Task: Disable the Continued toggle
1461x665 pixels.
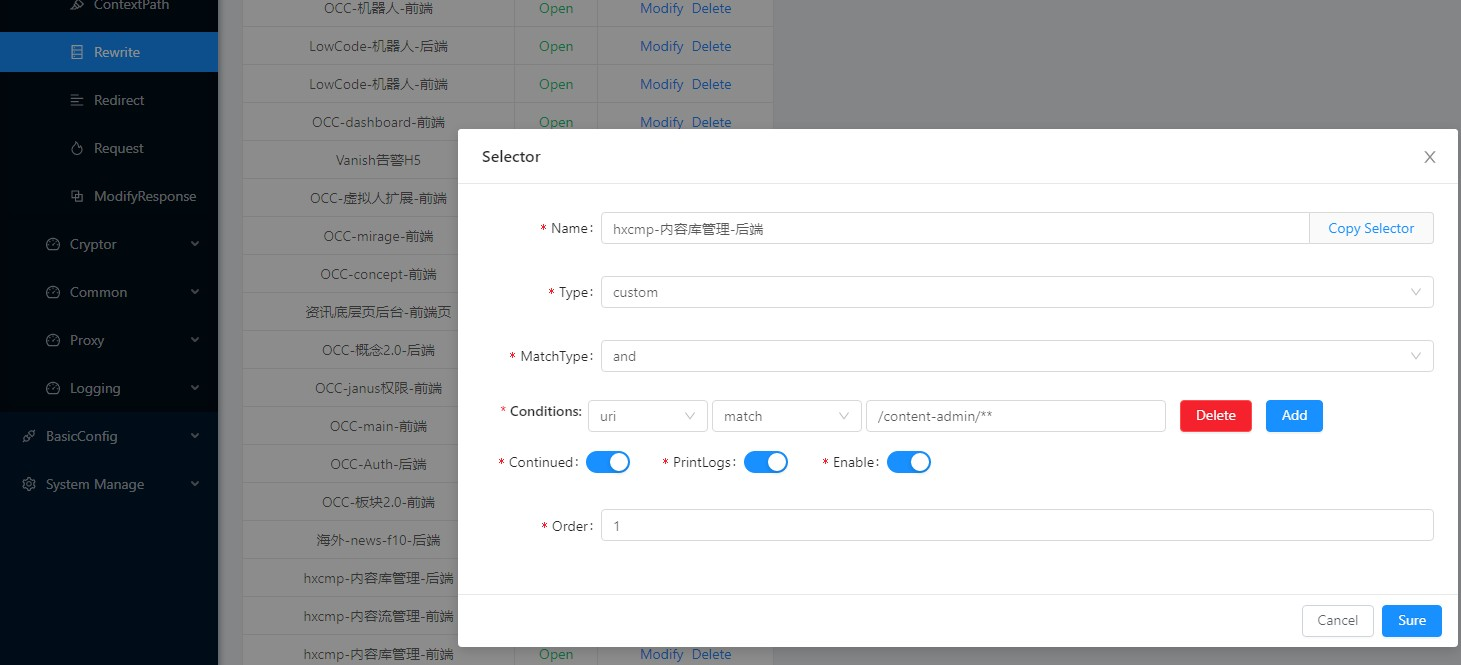Action: pos(608,461)
